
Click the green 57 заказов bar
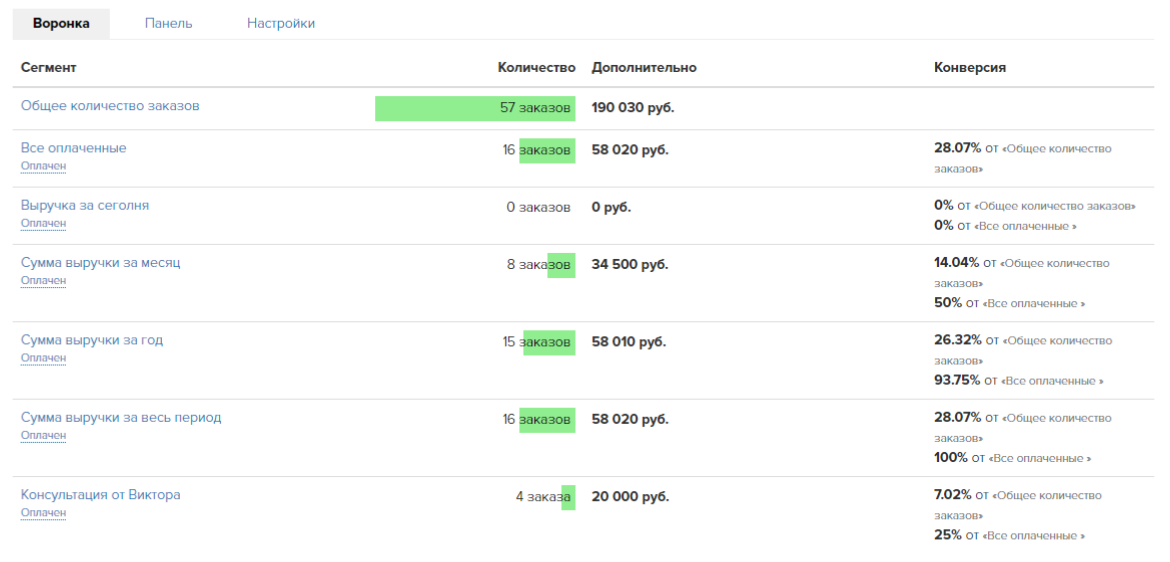click(x=475, y=108)
